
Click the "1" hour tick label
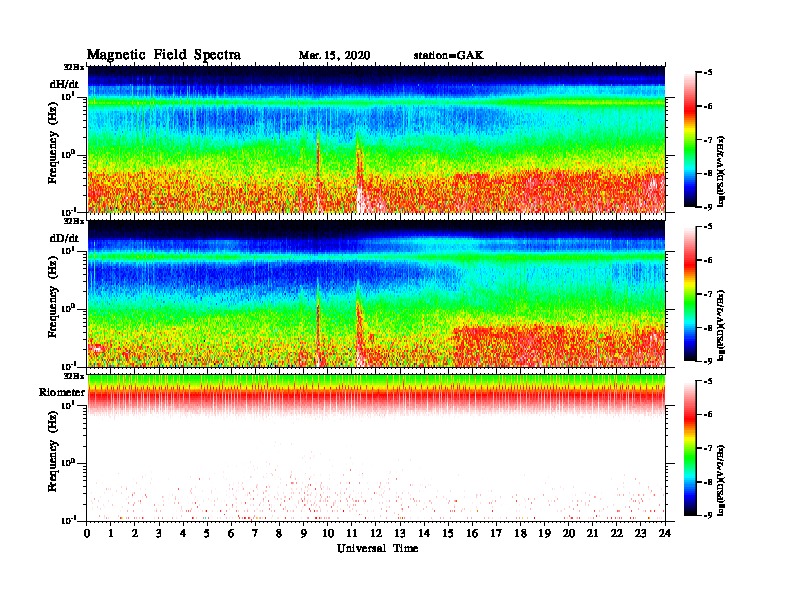click(111, 534)
